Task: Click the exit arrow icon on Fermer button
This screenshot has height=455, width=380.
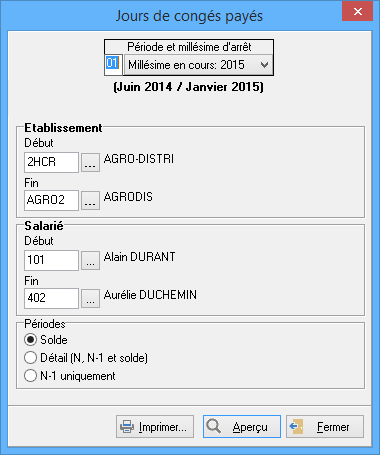Action: tap(296, 426)
